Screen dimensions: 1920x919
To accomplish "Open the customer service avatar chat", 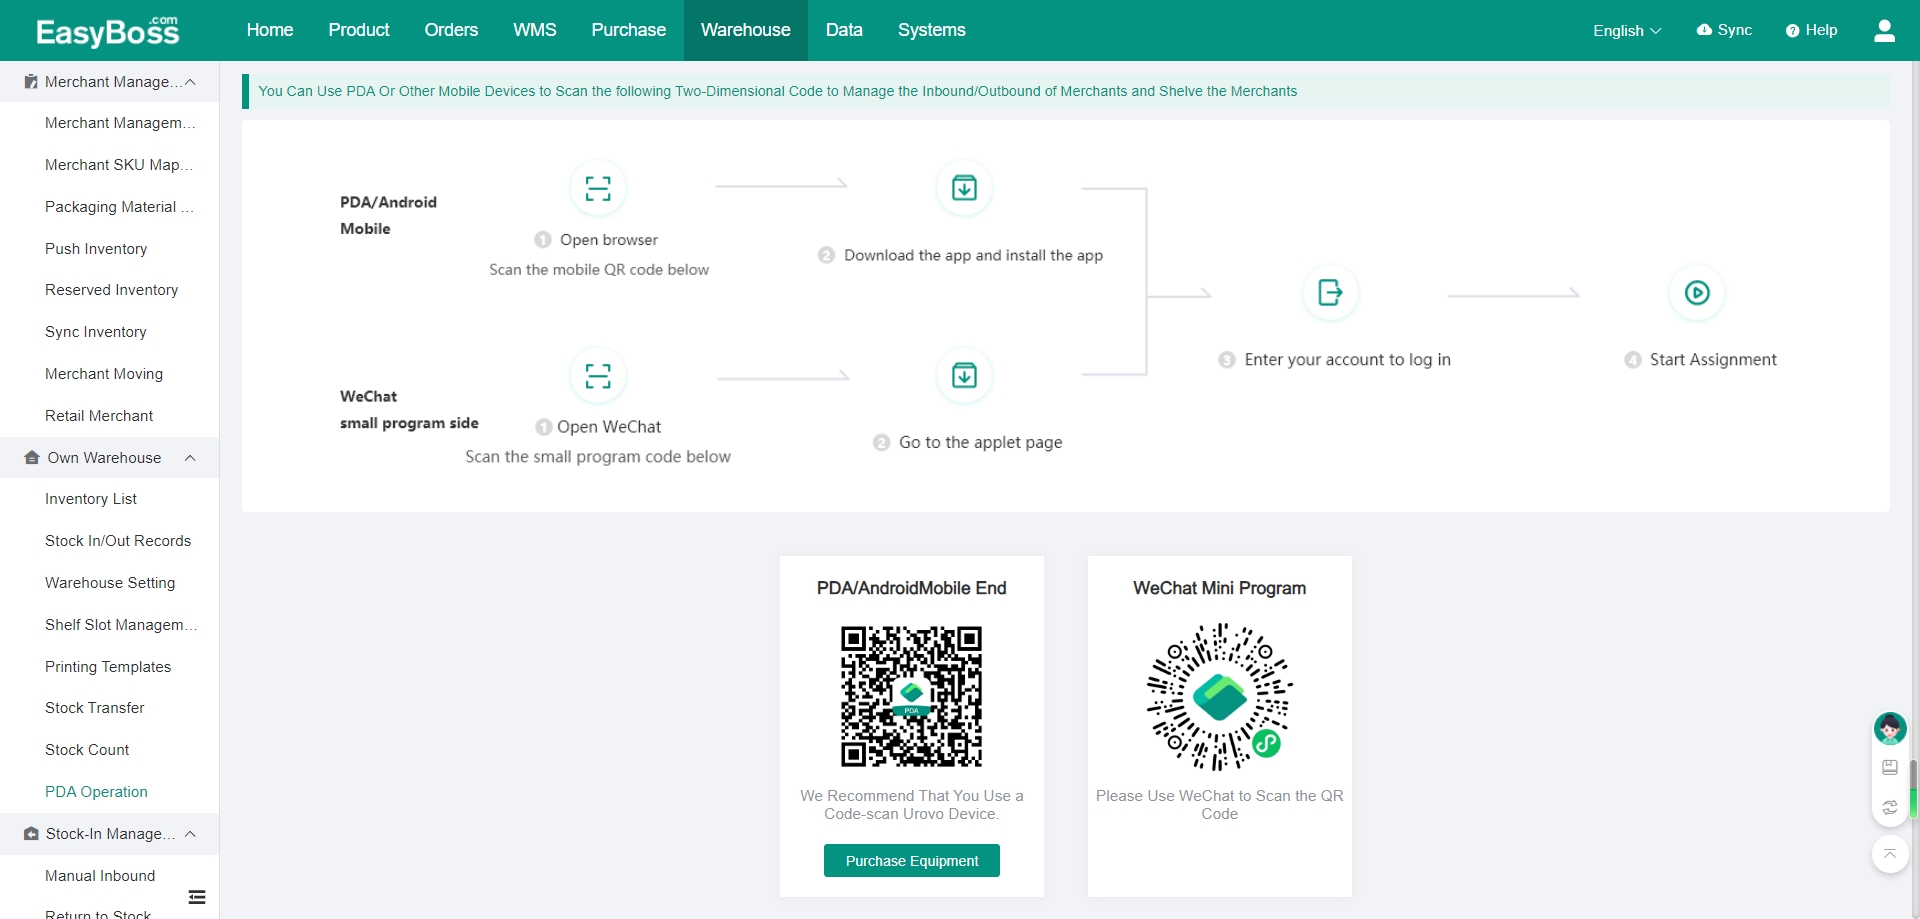I will (1890, 729).
